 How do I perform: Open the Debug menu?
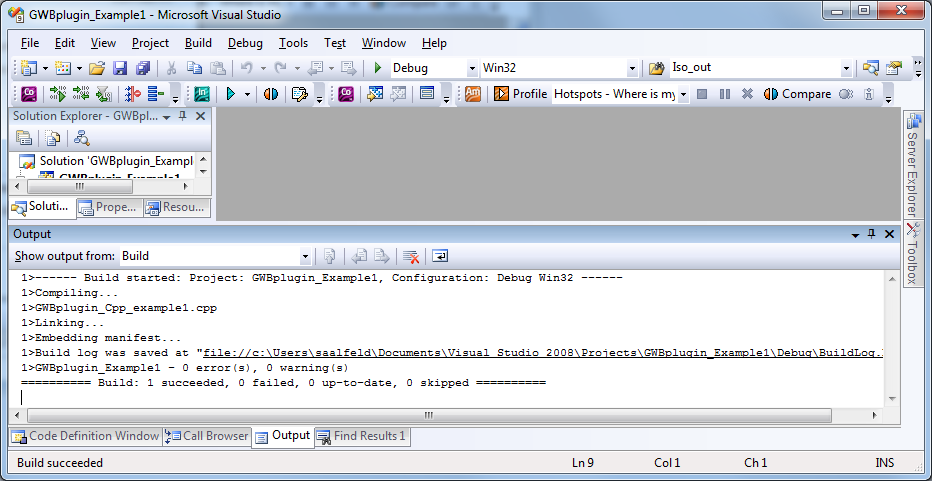245,43
